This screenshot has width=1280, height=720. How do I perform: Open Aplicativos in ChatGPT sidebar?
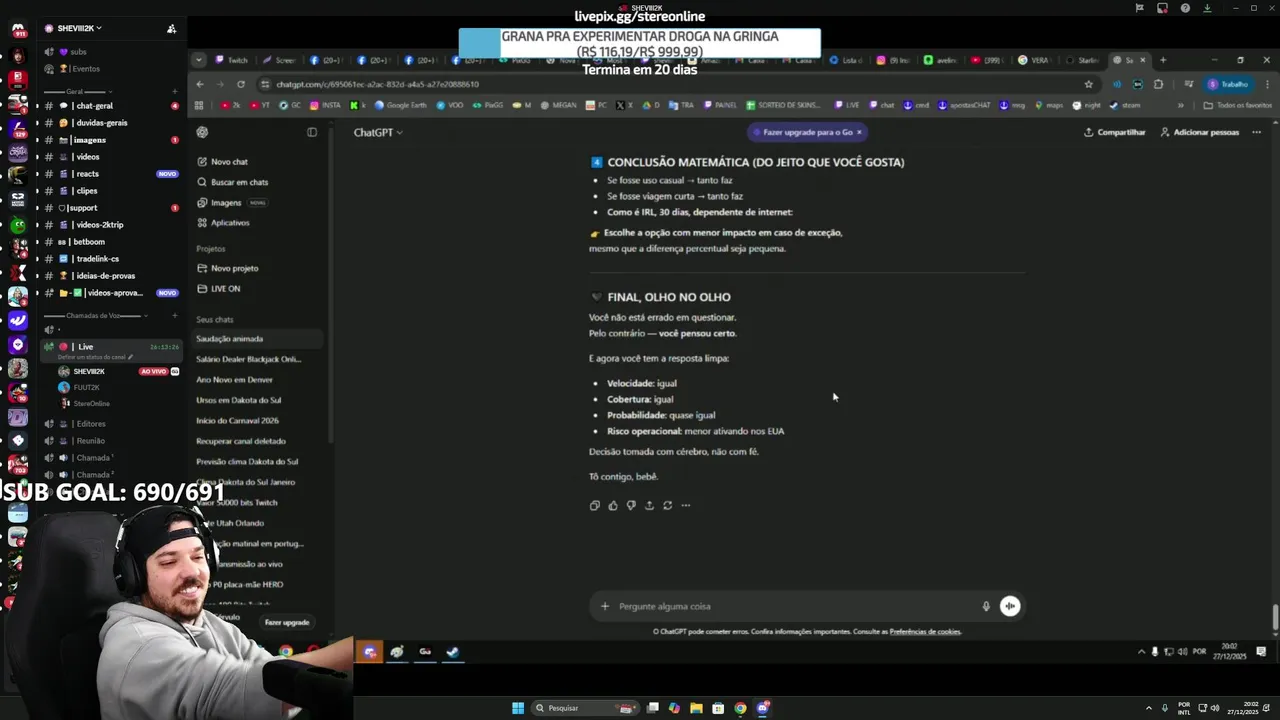(260, 223)
